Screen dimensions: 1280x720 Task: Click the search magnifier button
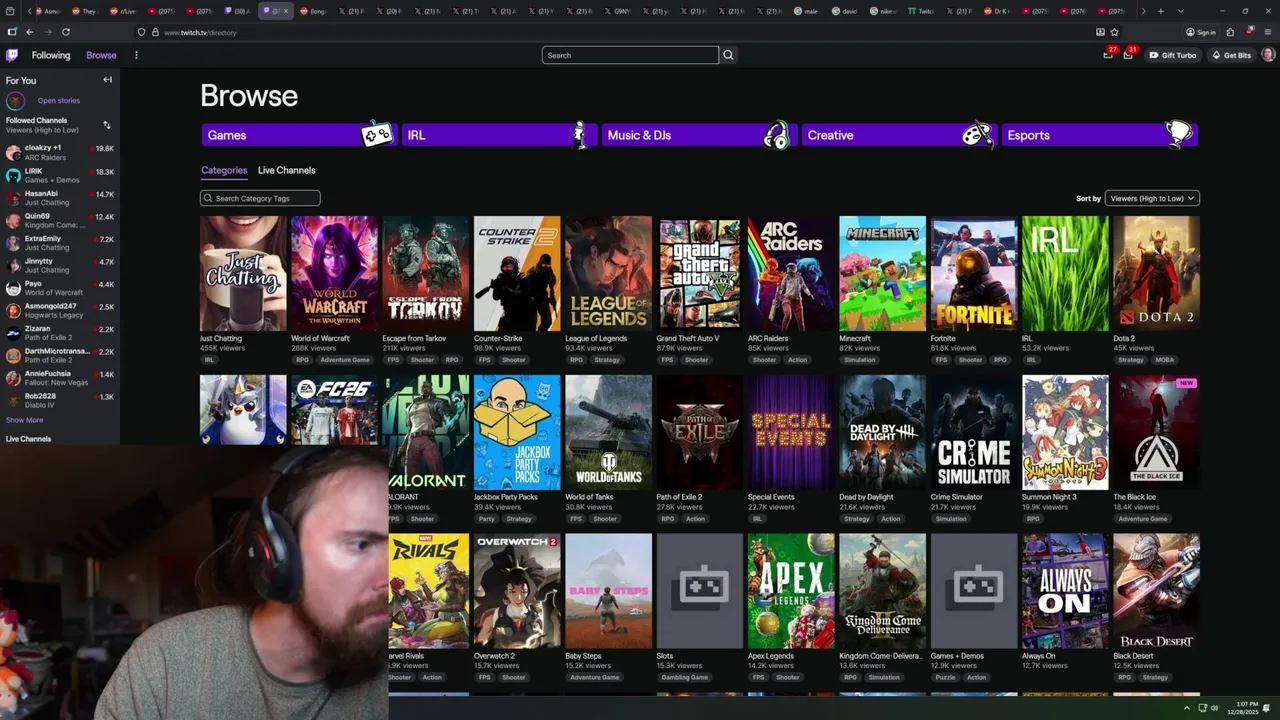point(728,55)
